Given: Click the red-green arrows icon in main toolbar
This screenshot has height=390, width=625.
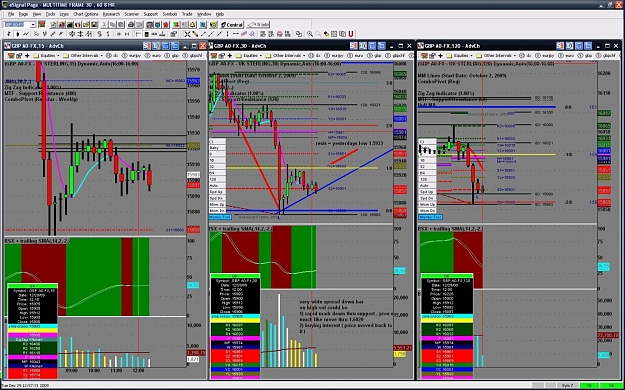Looking at the screenshot, I should tap(175, 25).
